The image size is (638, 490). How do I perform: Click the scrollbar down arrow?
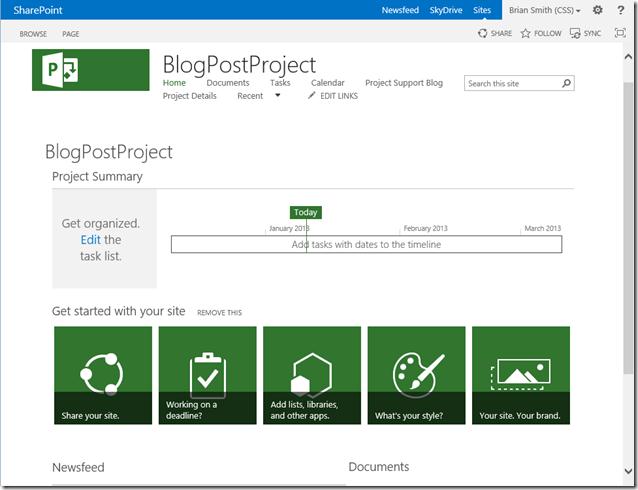pos(628,471)
